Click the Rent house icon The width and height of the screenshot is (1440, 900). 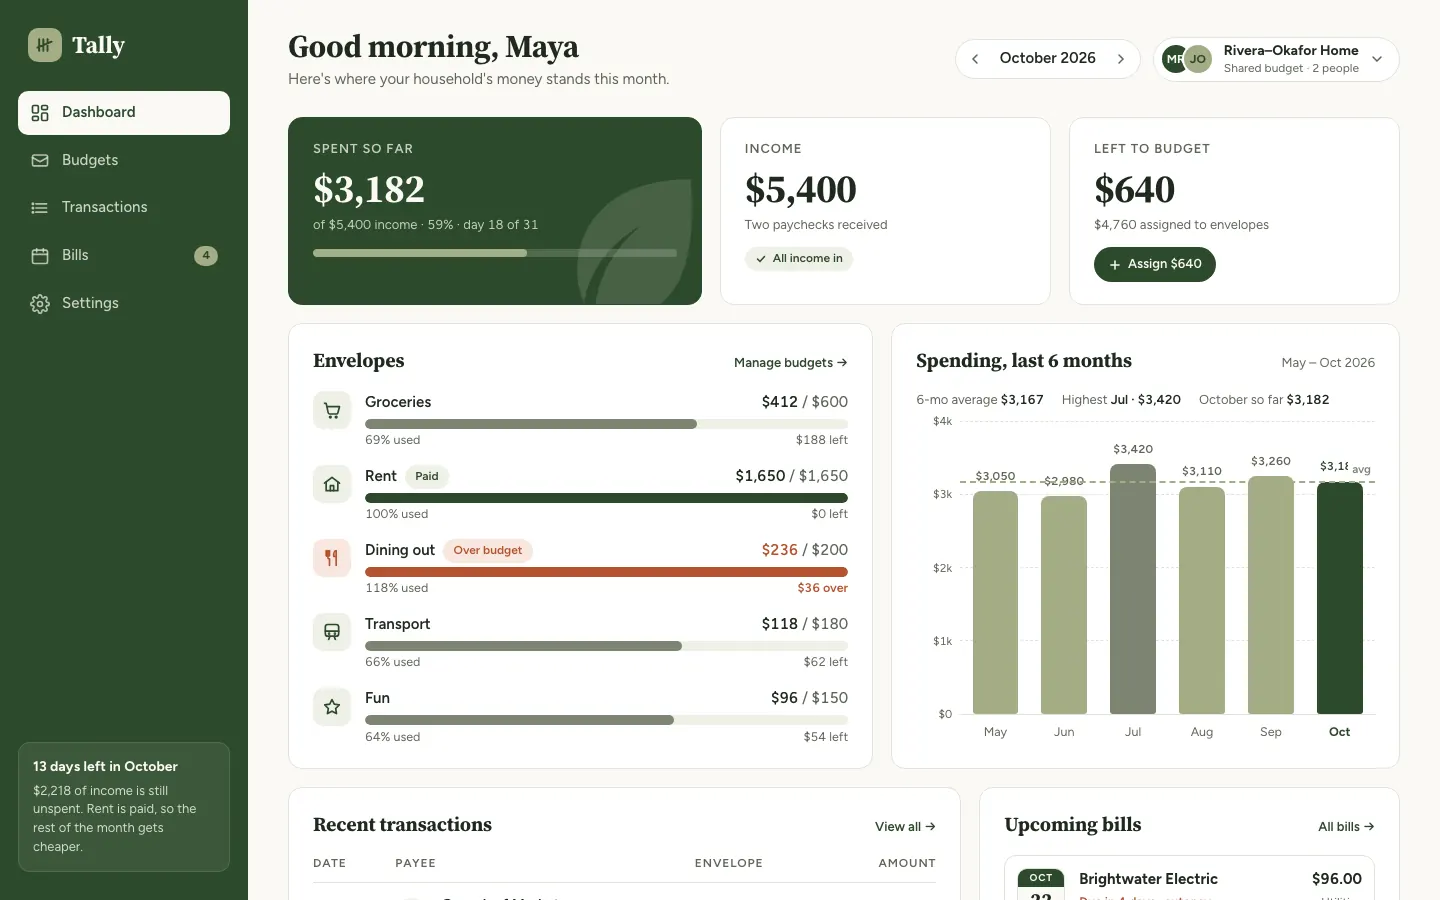(332, 484)
